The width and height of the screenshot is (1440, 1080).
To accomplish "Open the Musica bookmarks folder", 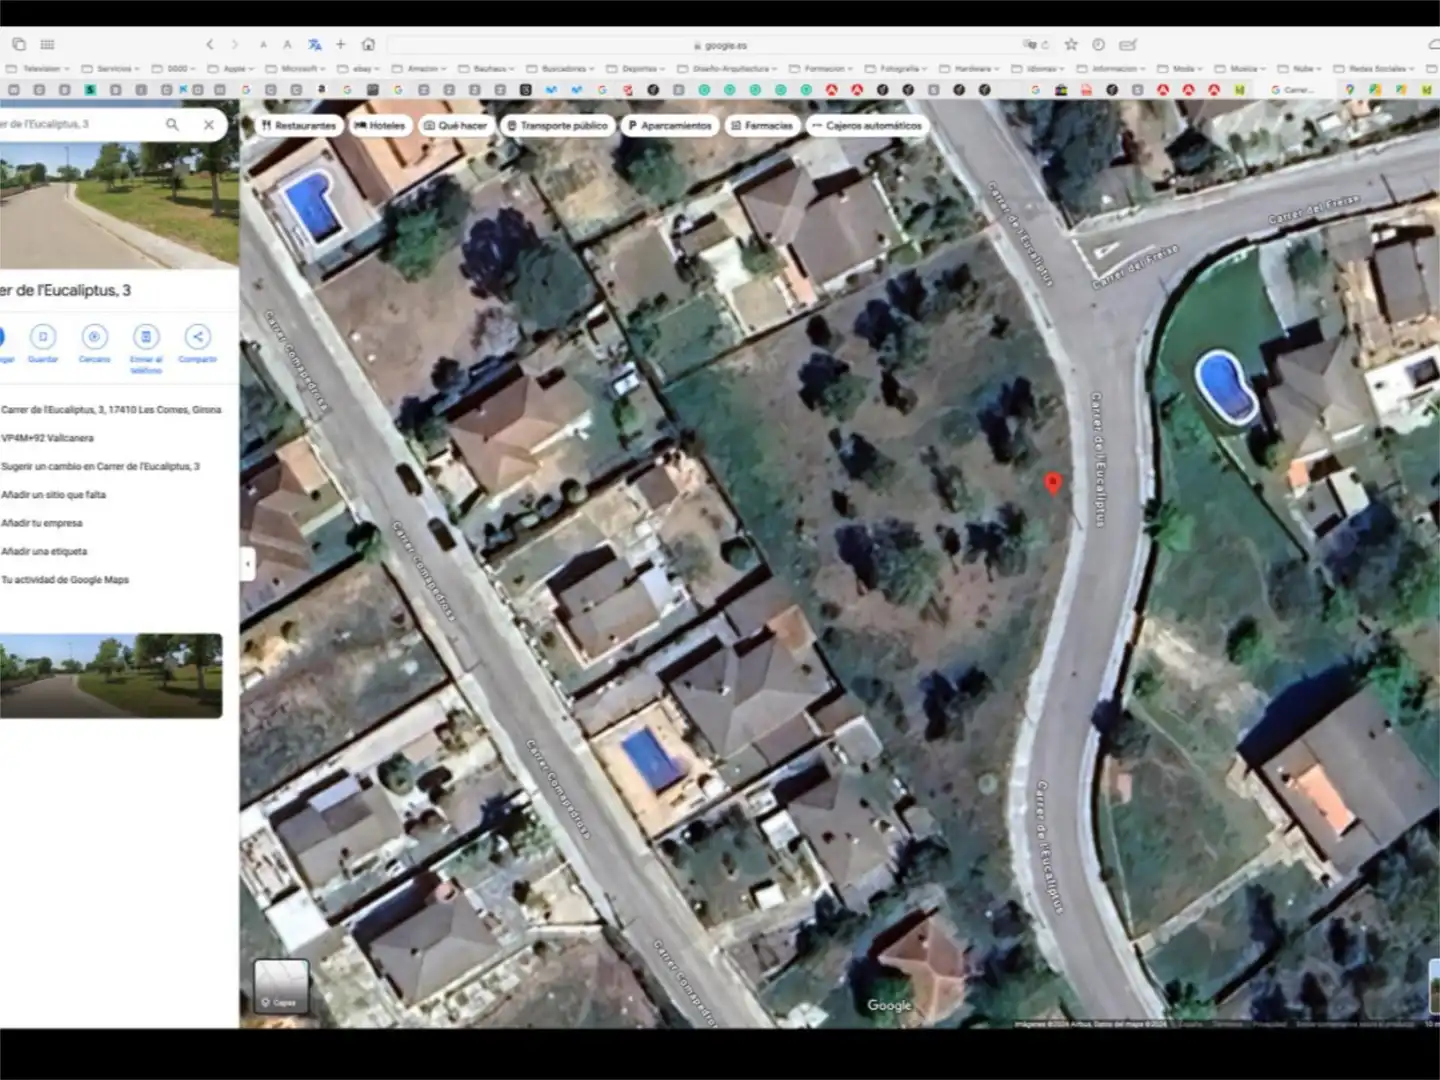I will 1241,69.
